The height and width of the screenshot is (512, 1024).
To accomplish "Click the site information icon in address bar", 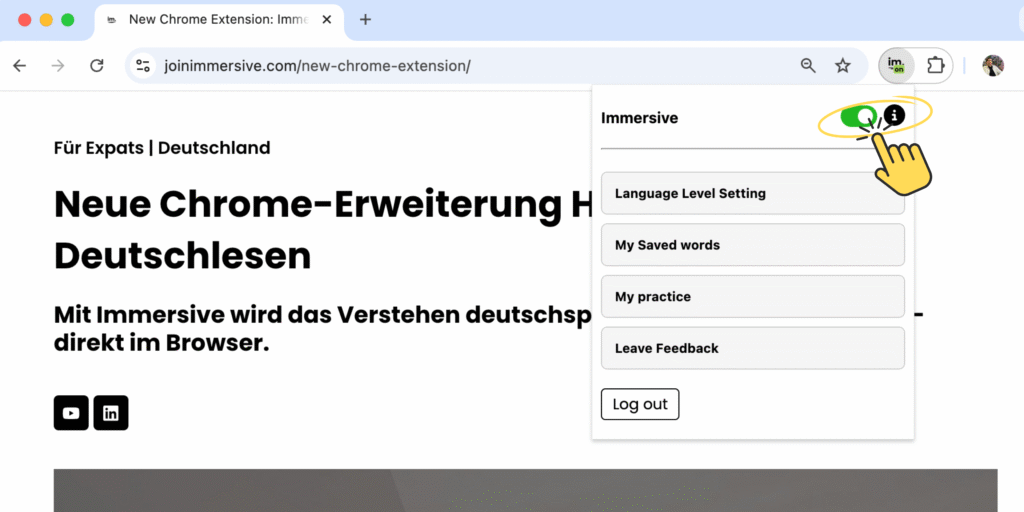I will [143, 66].
